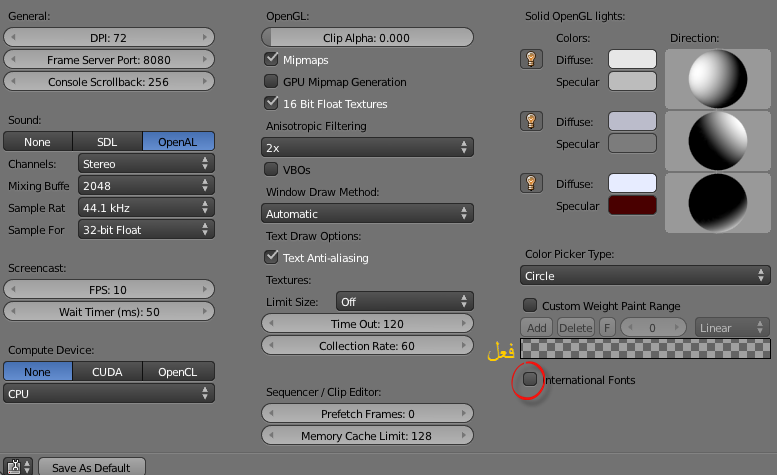Disable the Mipmaps checkbox
The height and width of the screenshot is (475, 777).
pyautogui.click(x=271, y=59)
